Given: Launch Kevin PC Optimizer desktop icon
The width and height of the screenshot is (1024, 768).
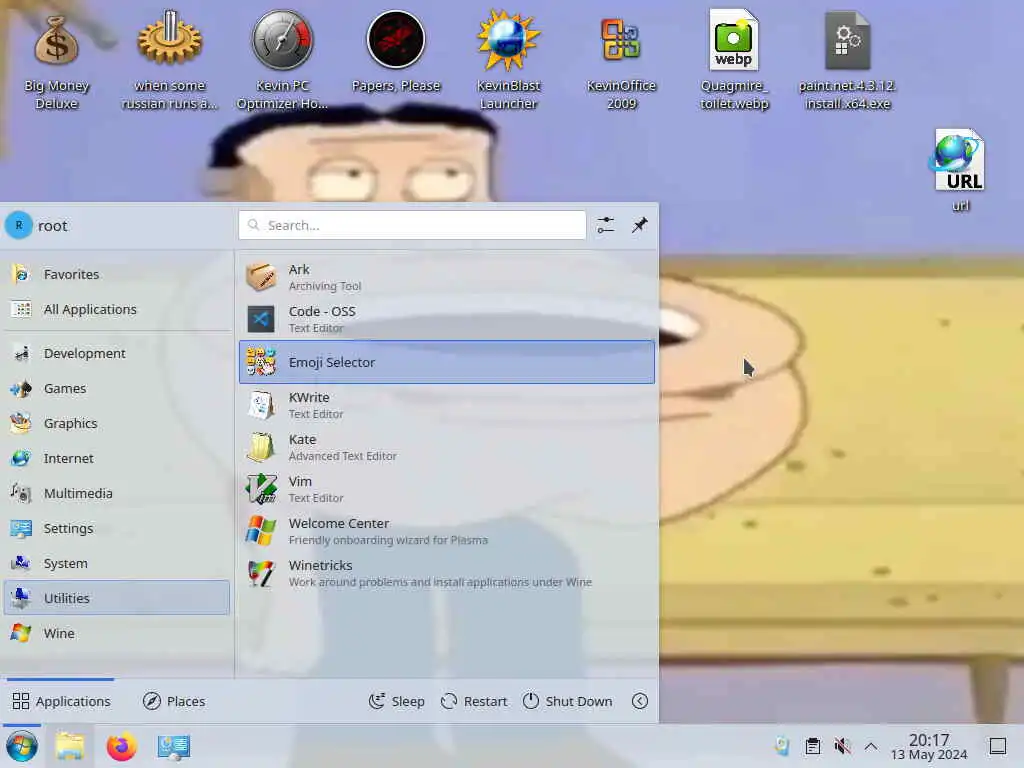Looking at the screenshot, I should coord(282,62).
